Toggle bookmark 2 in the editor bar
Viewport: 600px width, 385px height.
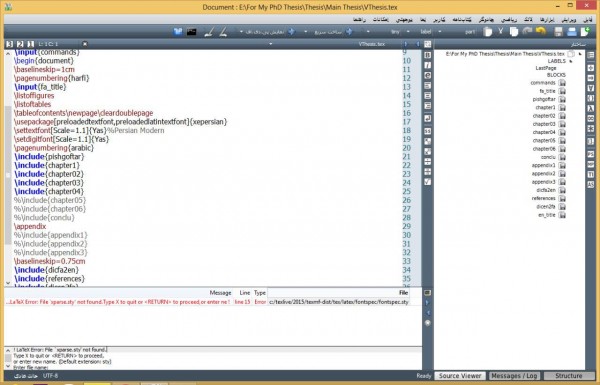click(x=20, y=44)
